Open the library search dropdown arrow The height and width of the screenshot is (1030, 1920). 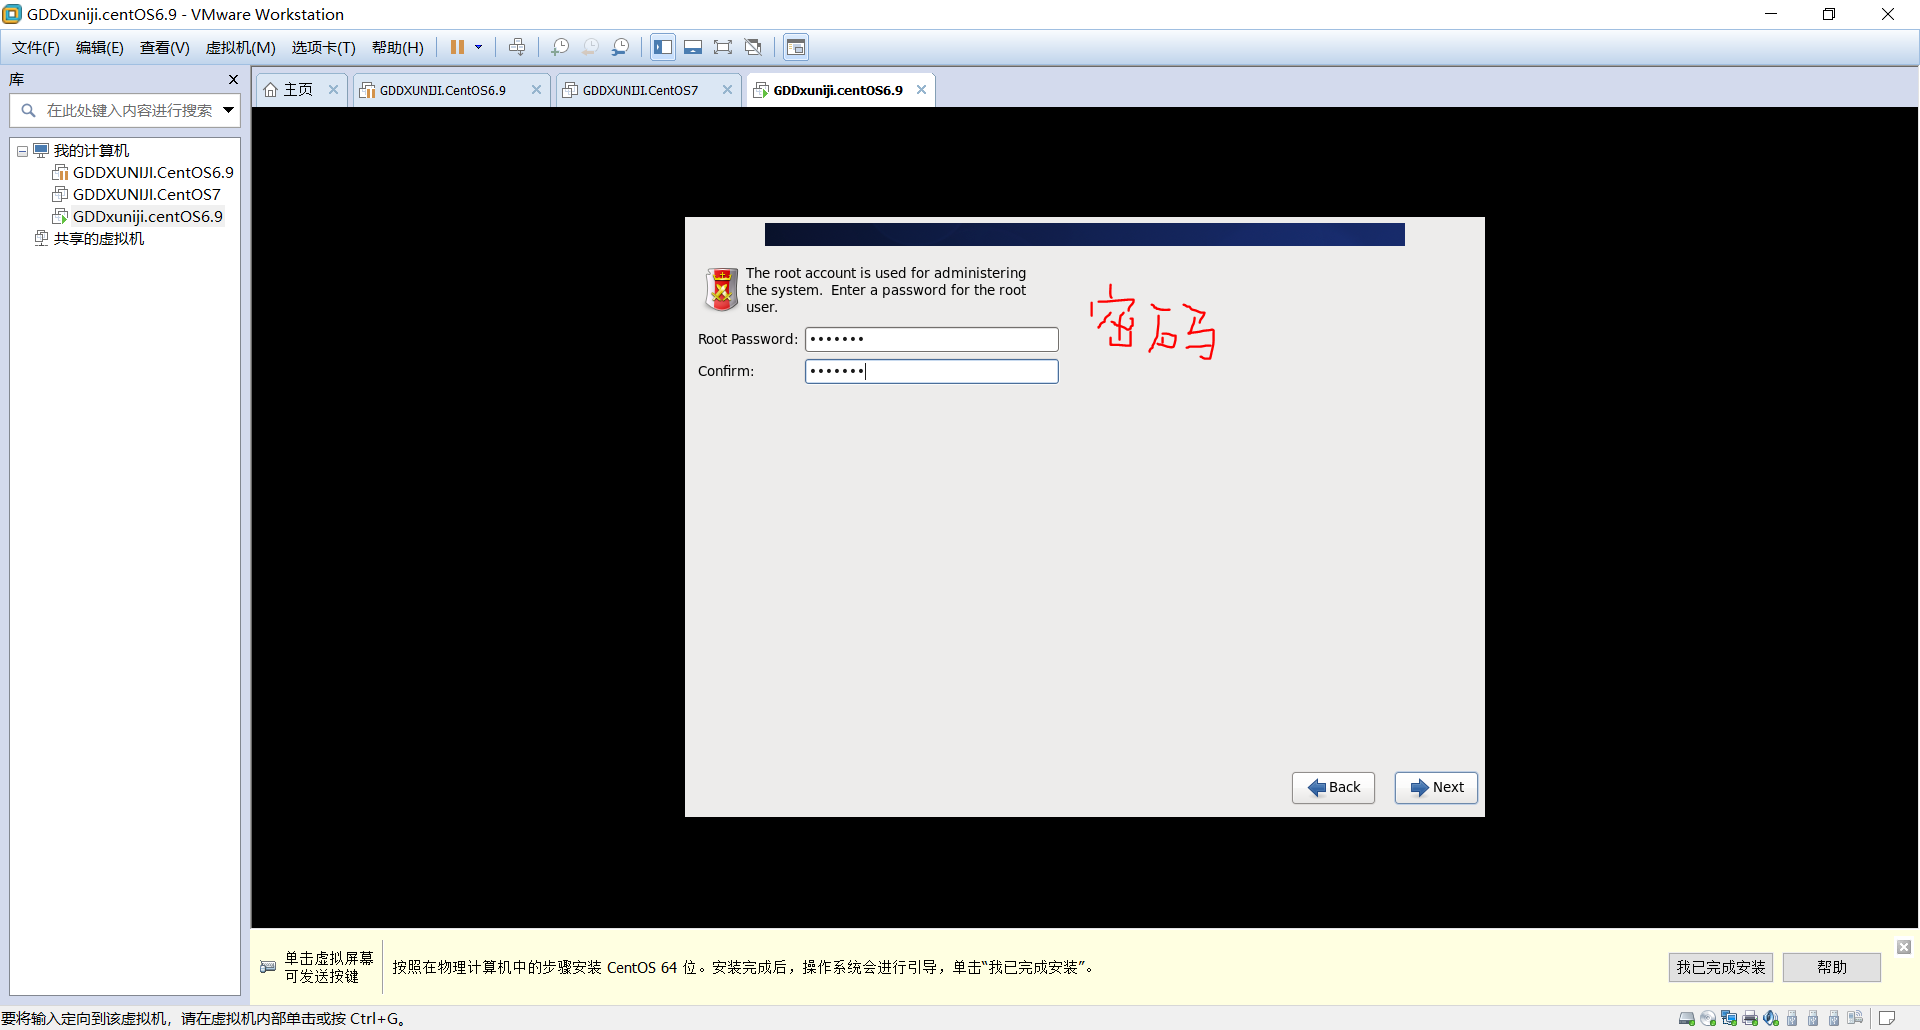[229, 110]
